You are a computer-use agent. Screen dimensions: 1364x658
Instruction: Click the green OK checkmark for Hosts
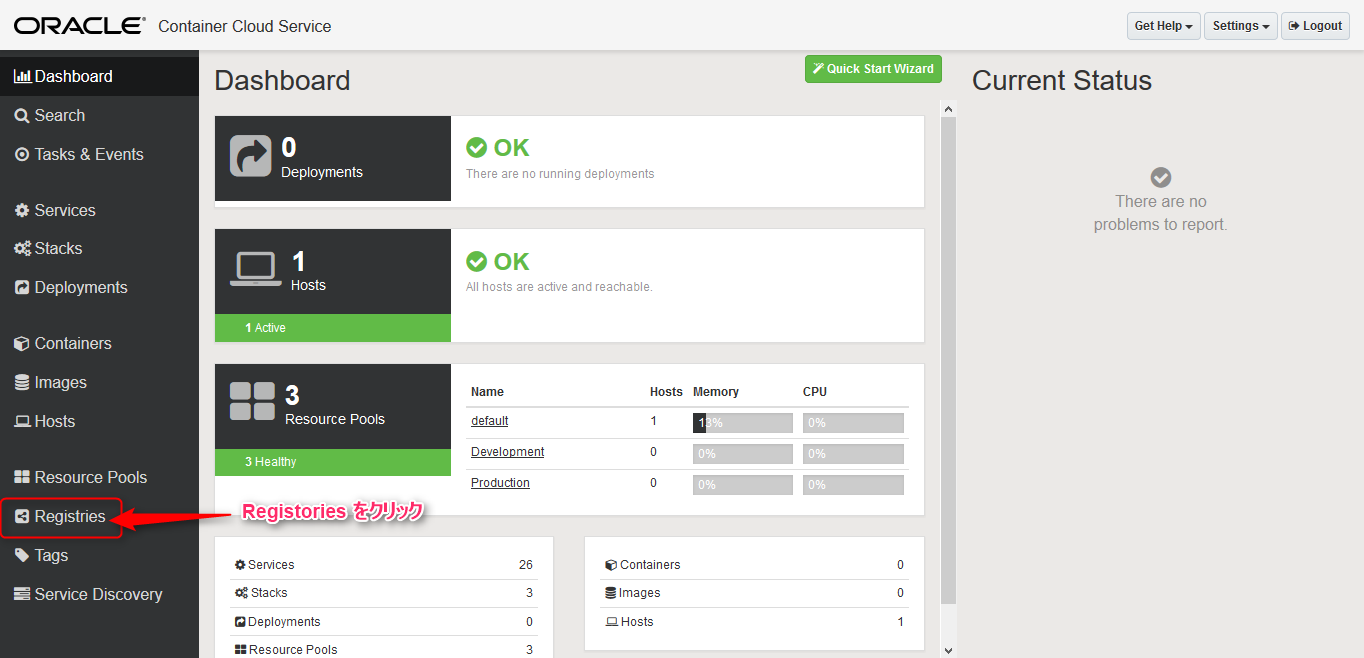click(477, 262)
